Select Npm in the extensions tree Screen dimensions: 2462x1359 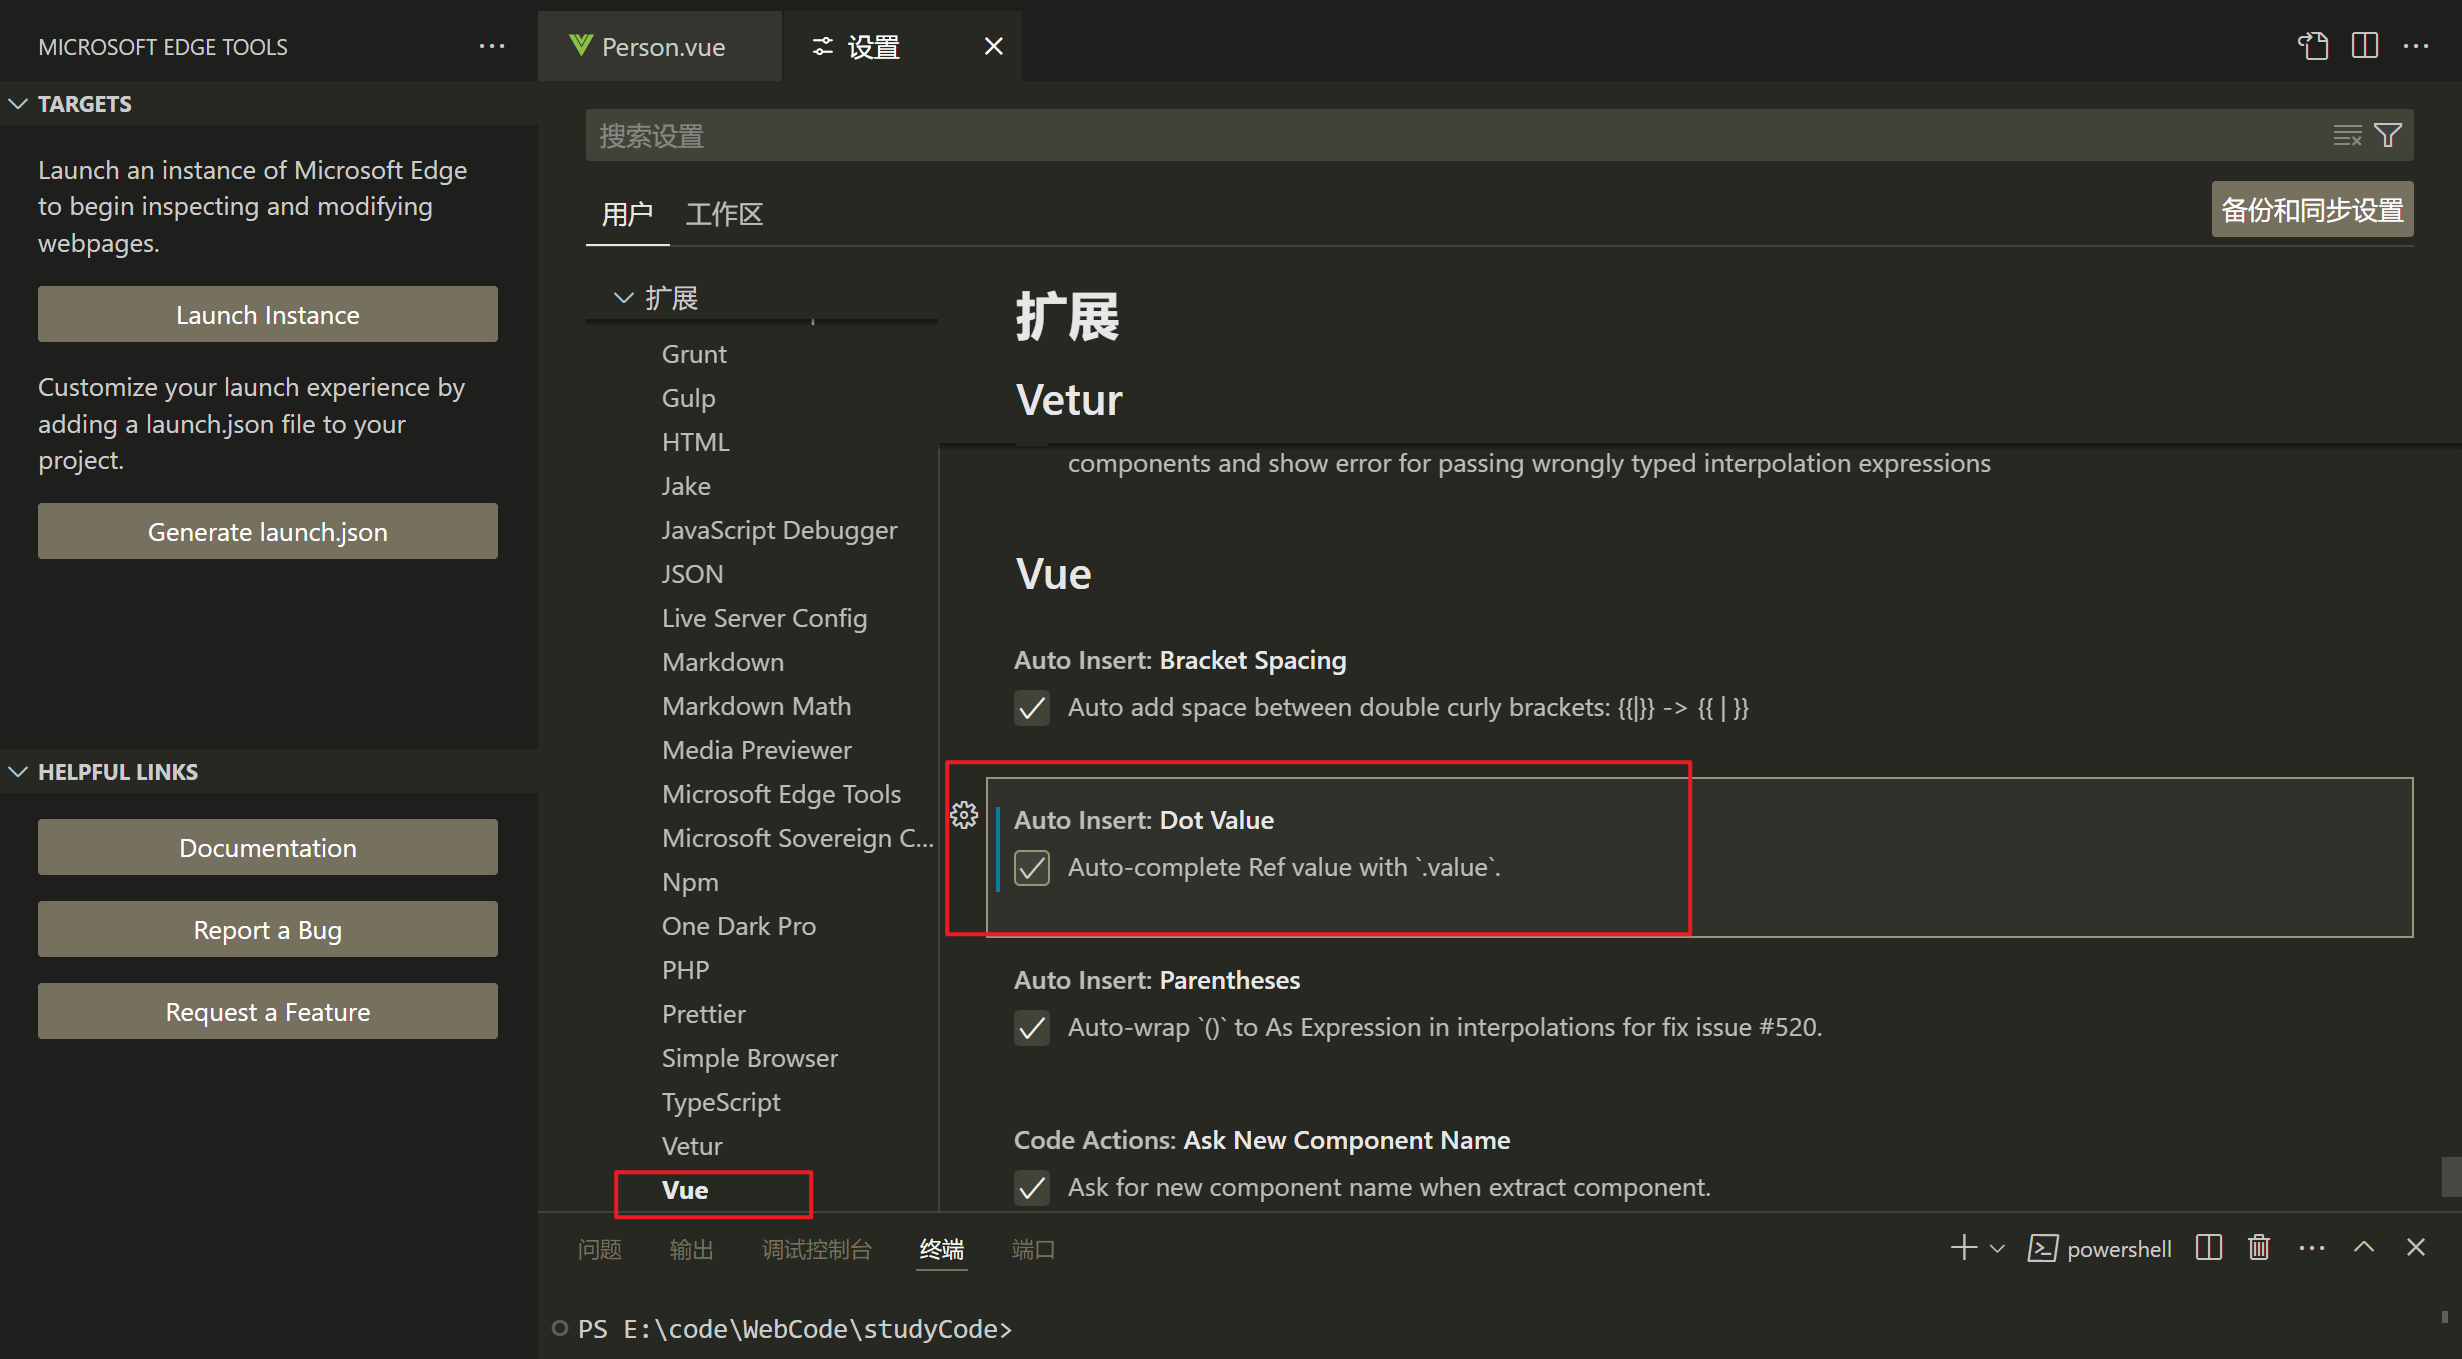tap(690, 882)
